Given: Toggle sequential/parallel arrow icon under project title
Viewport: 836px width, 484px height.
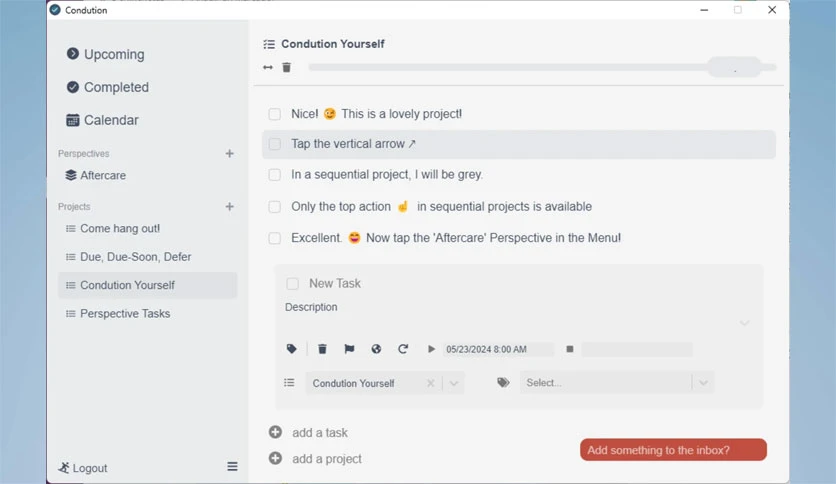Looking at the screenshot, I should pyautogui.click(x=268, y=67).
